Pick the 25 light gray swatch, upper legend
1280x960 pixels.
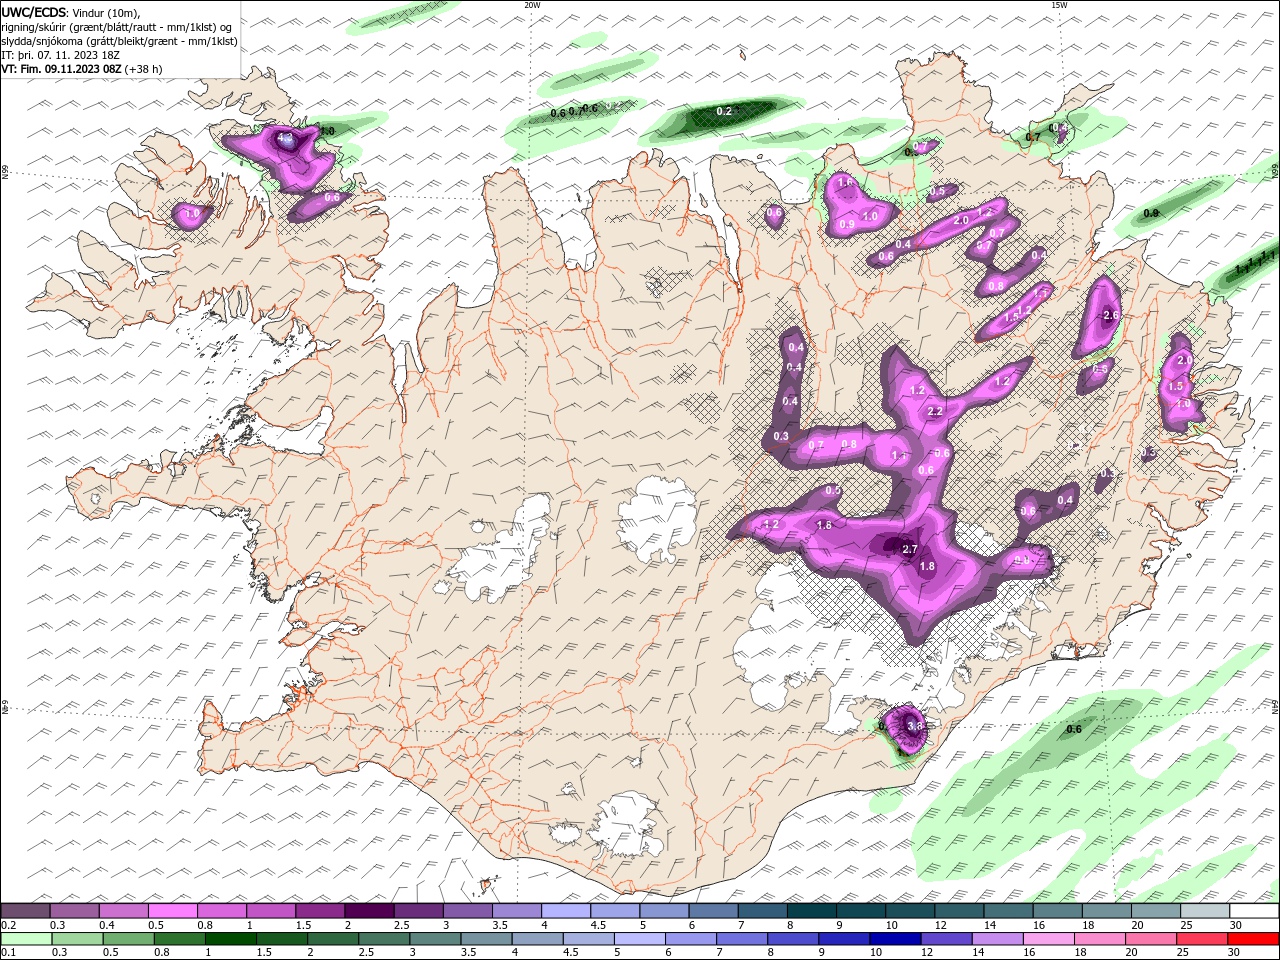tap(1203, 911)
